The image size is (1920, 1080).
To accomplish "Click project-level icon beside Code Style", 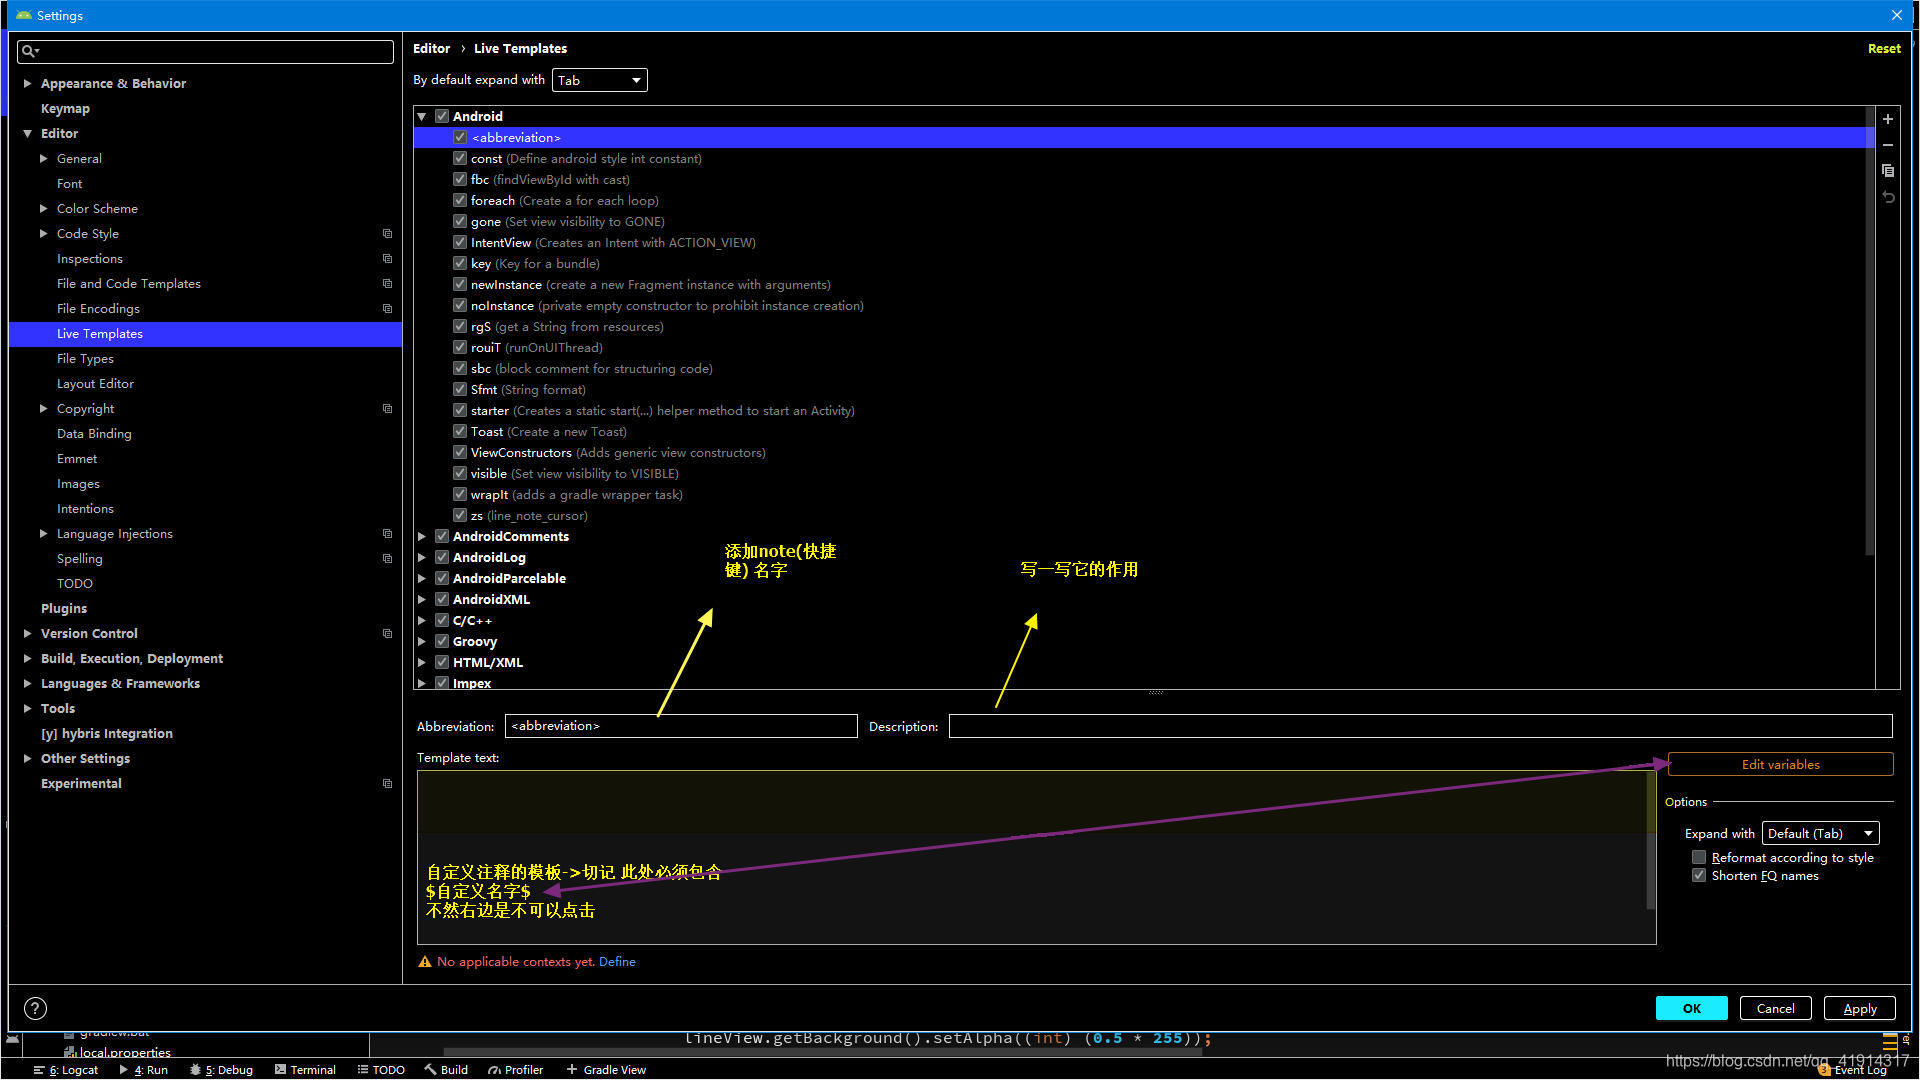I will click(387, 234).
